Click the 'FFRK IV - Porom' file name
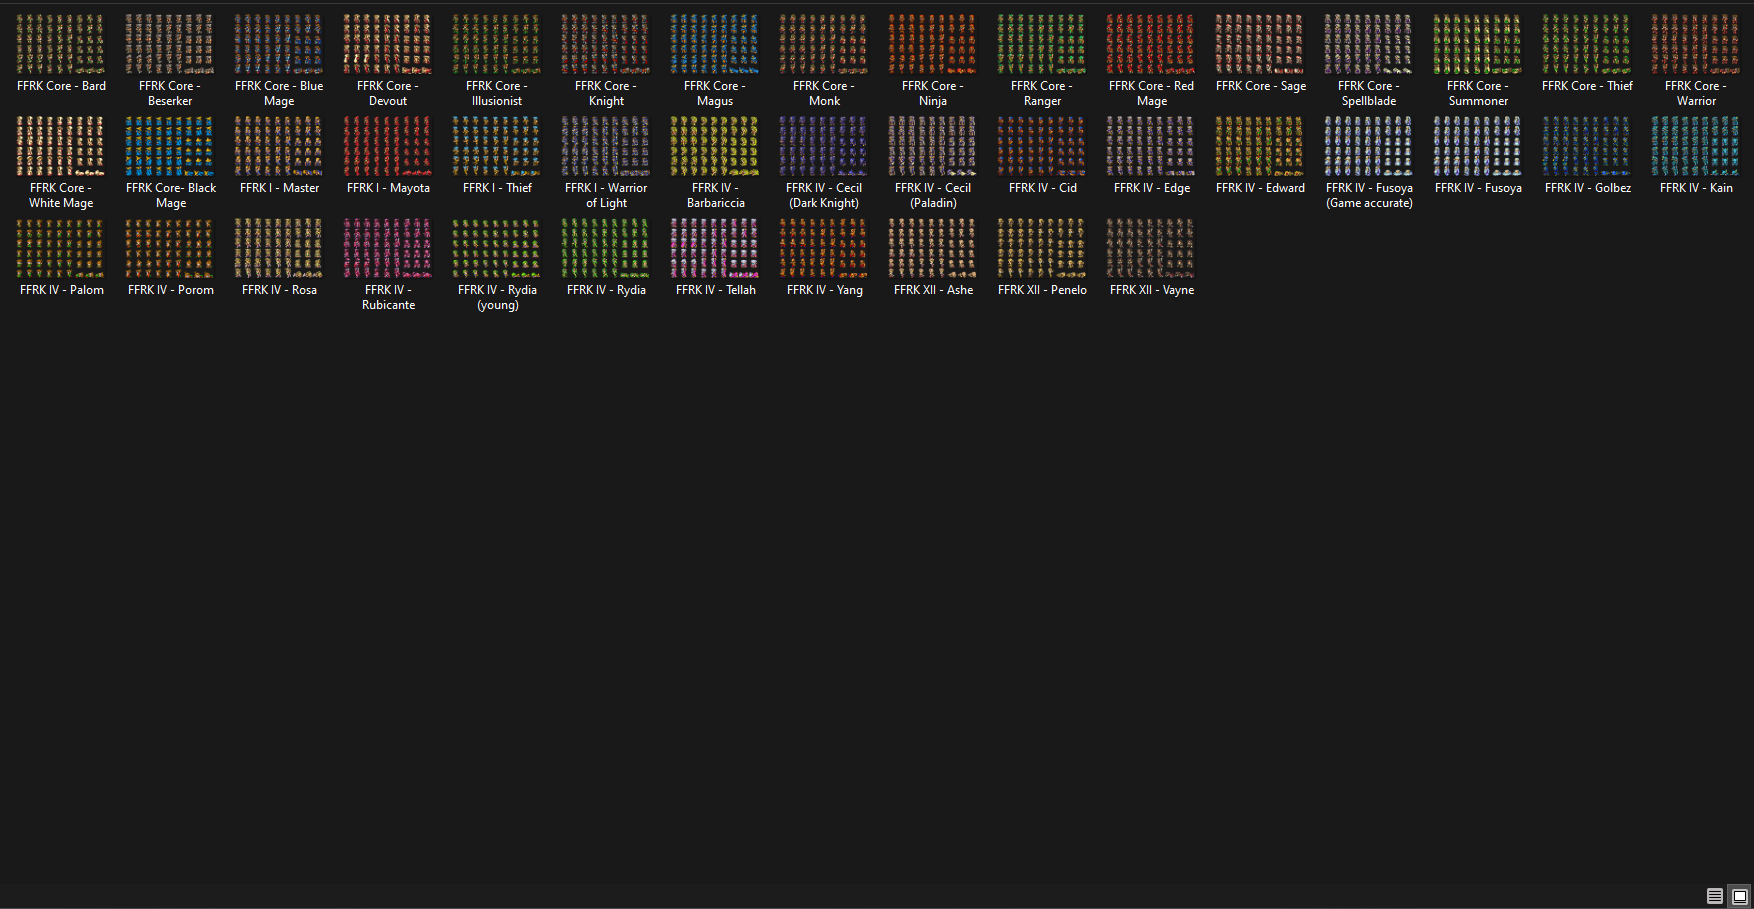The image size is (1754, 909). tap(171, 290)
